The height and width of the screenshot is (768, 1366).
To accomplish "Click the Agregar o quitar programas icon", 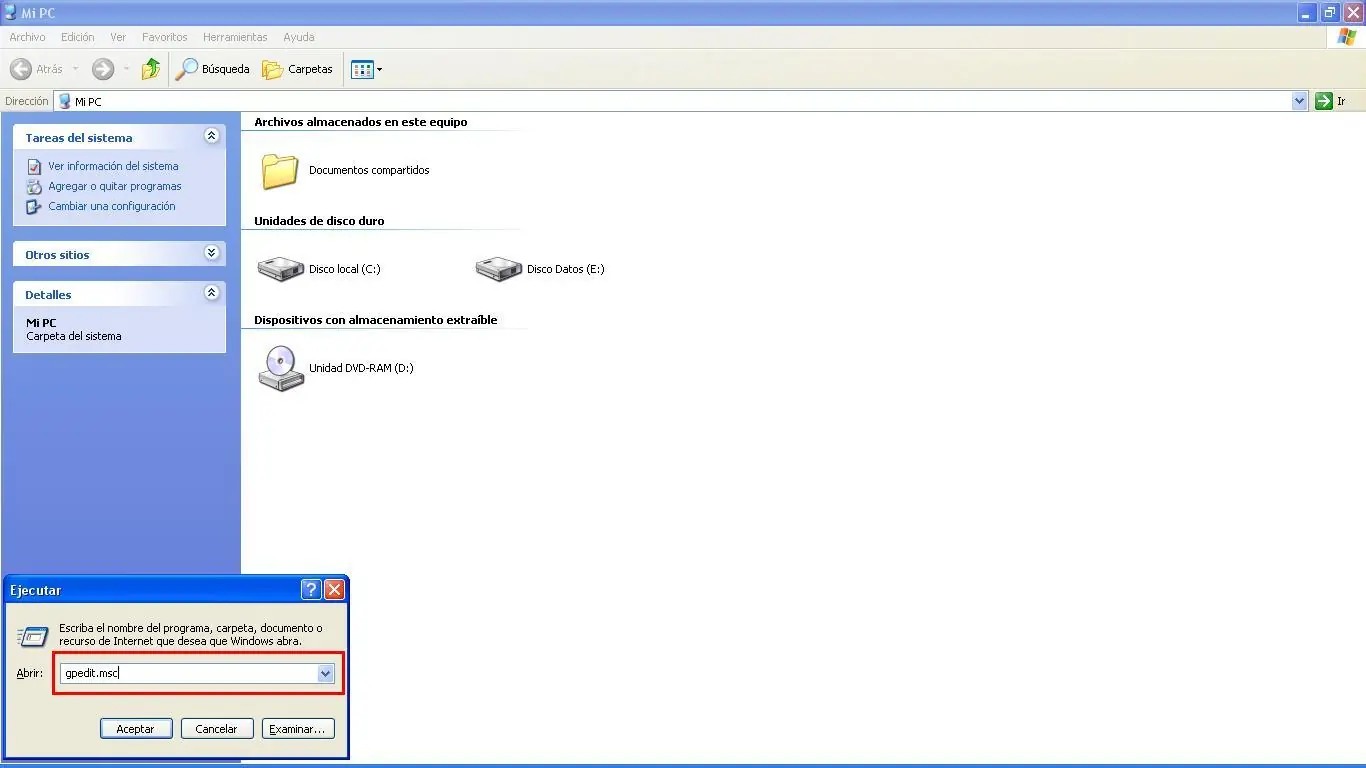I will (34, 187).
